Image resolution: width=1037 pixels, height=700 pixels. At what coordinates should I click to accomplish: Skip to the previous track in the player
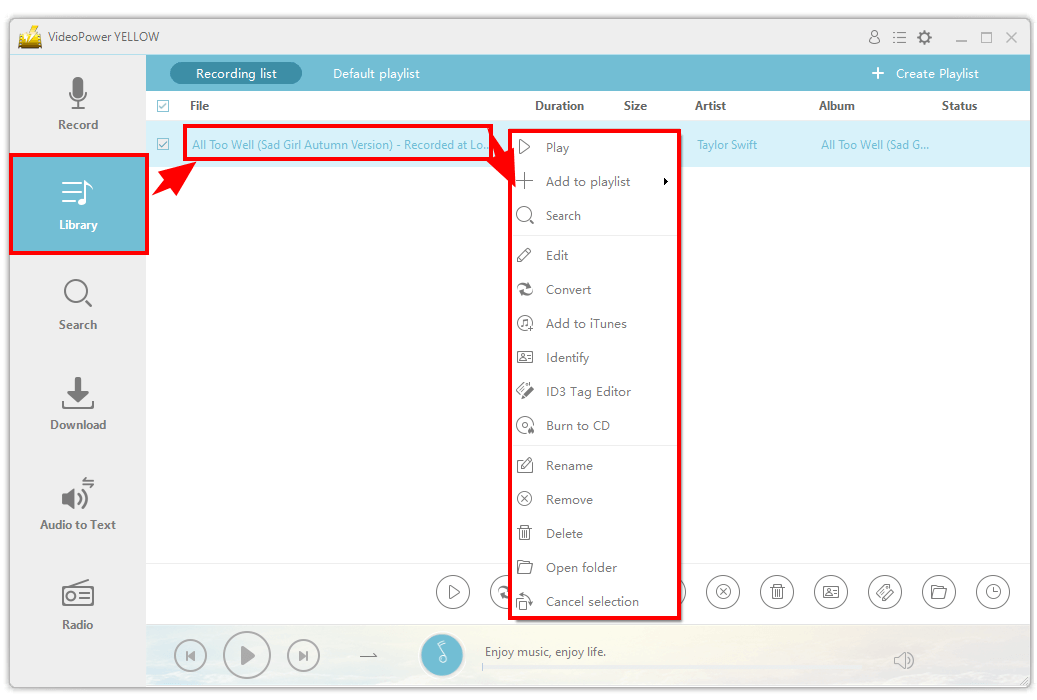click(x=190, y=656)
